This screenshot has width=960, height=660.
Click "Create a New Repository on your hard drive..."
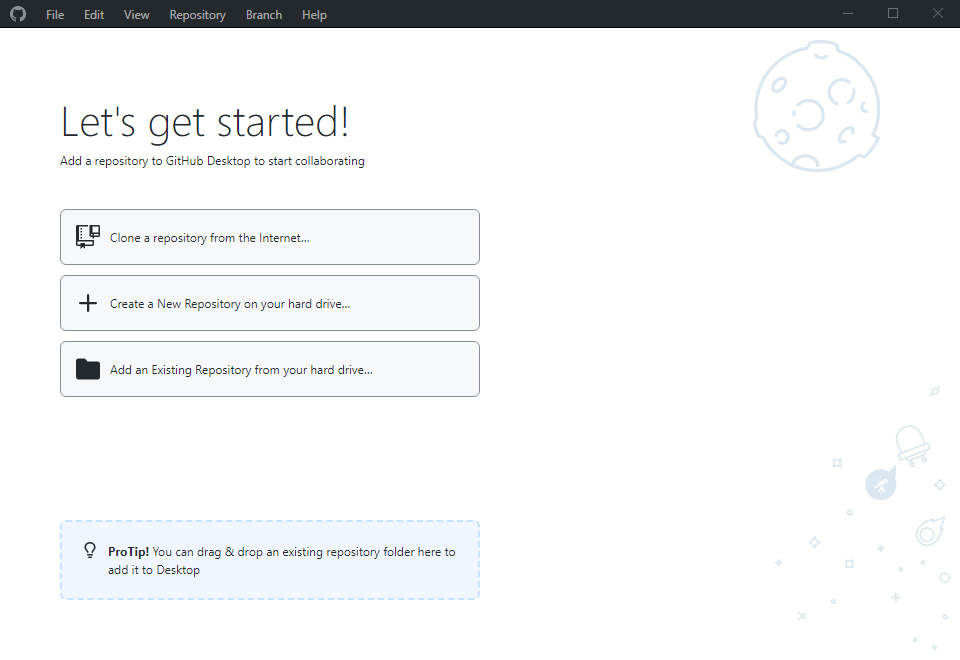coord(269,303)
